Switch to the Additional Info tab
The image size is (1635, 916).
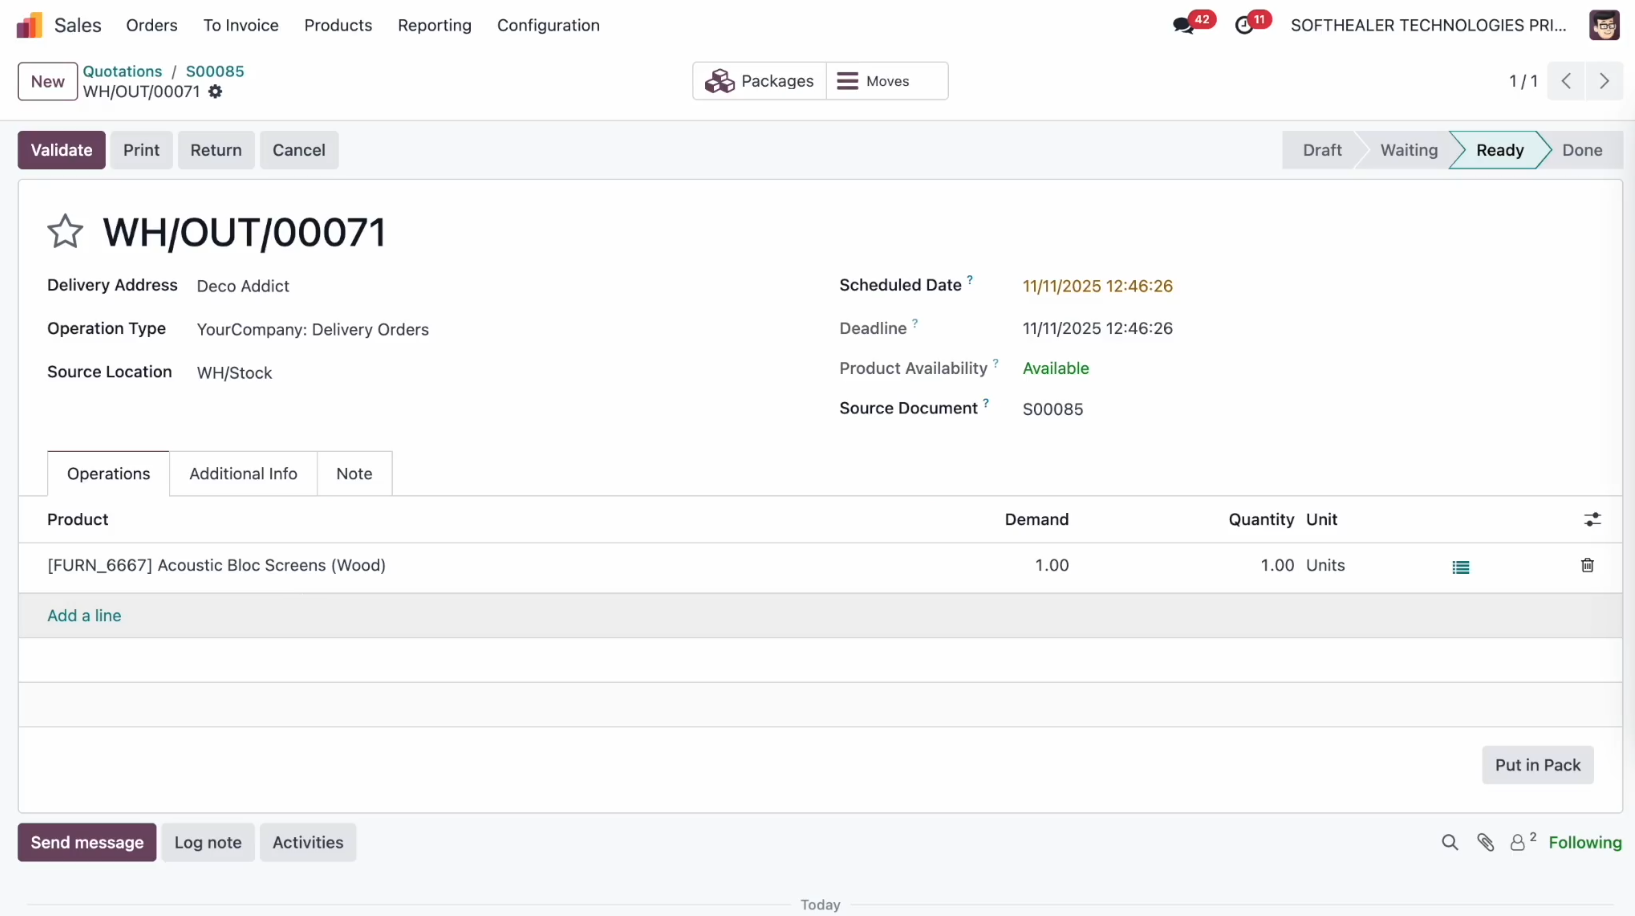[243, 474]
